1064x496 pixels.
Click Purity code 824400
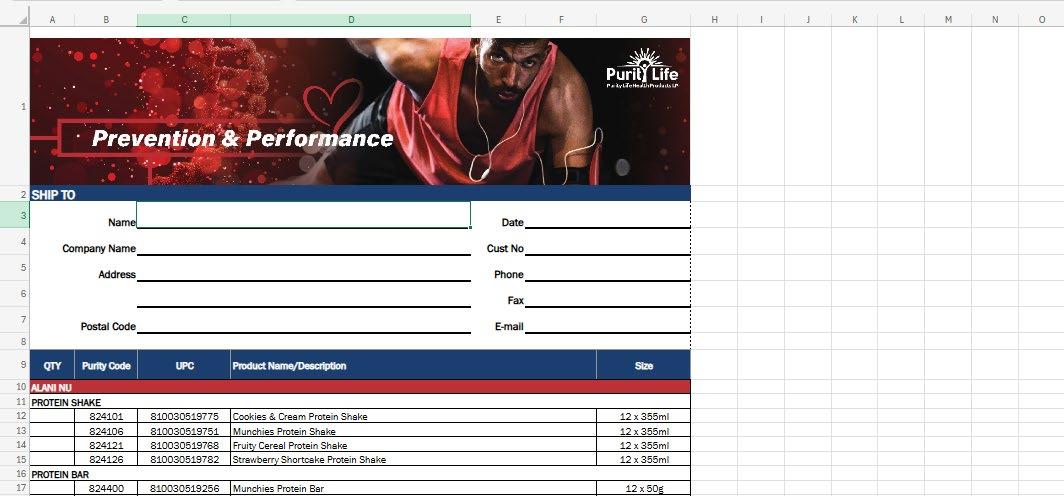tap(106, 488)
